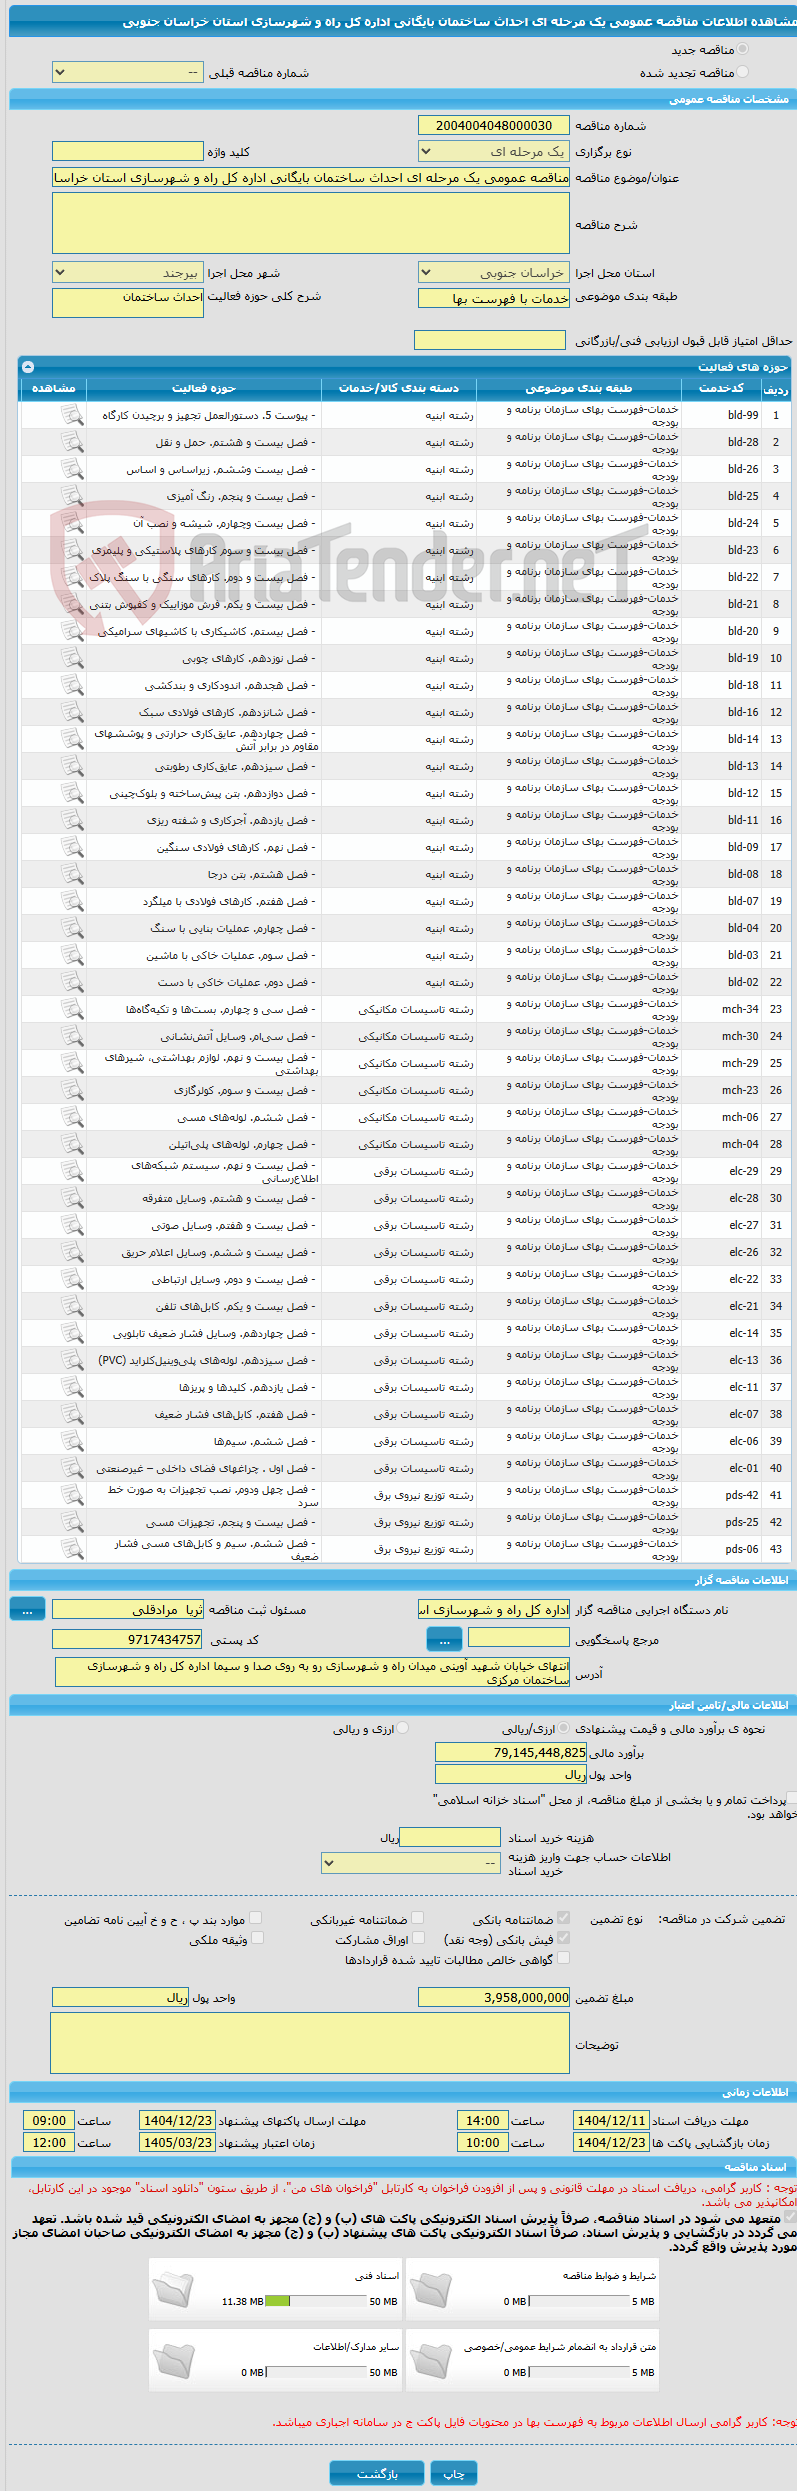The width and height of the screenshot is (797, 2491).
Task: Select the مناقصه تجدید شده radio button
Action: point(742,72)
